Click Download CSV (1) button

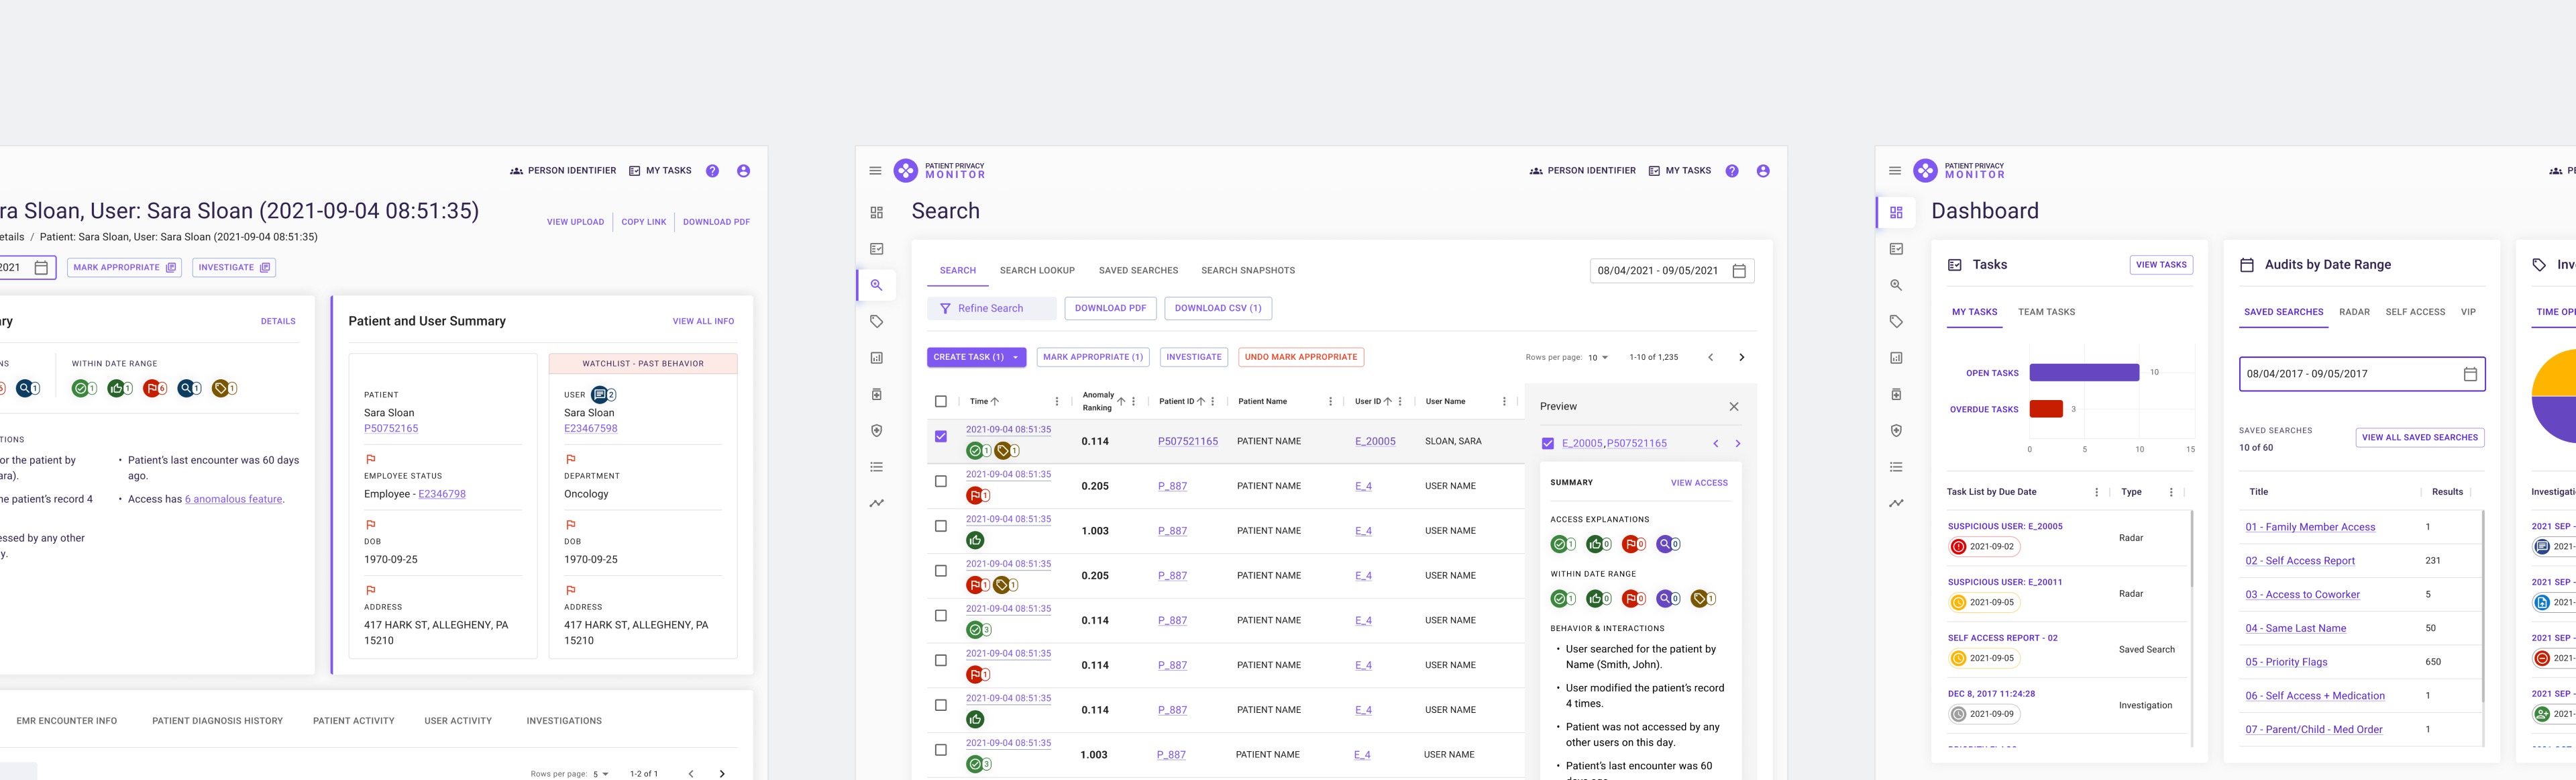click(x=1218, y=308)
